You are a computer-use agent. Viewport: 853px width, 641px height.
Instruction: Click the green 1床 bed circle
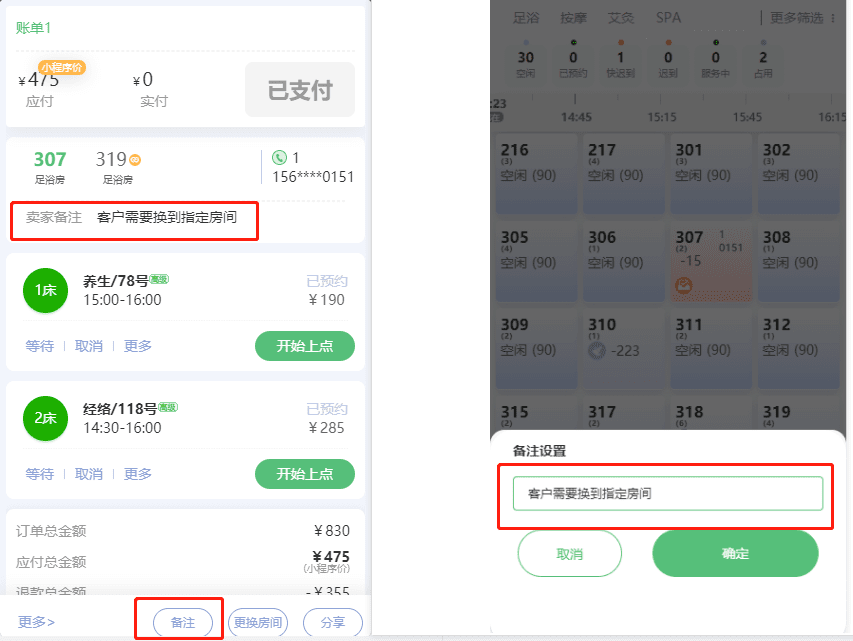[46, 291]
